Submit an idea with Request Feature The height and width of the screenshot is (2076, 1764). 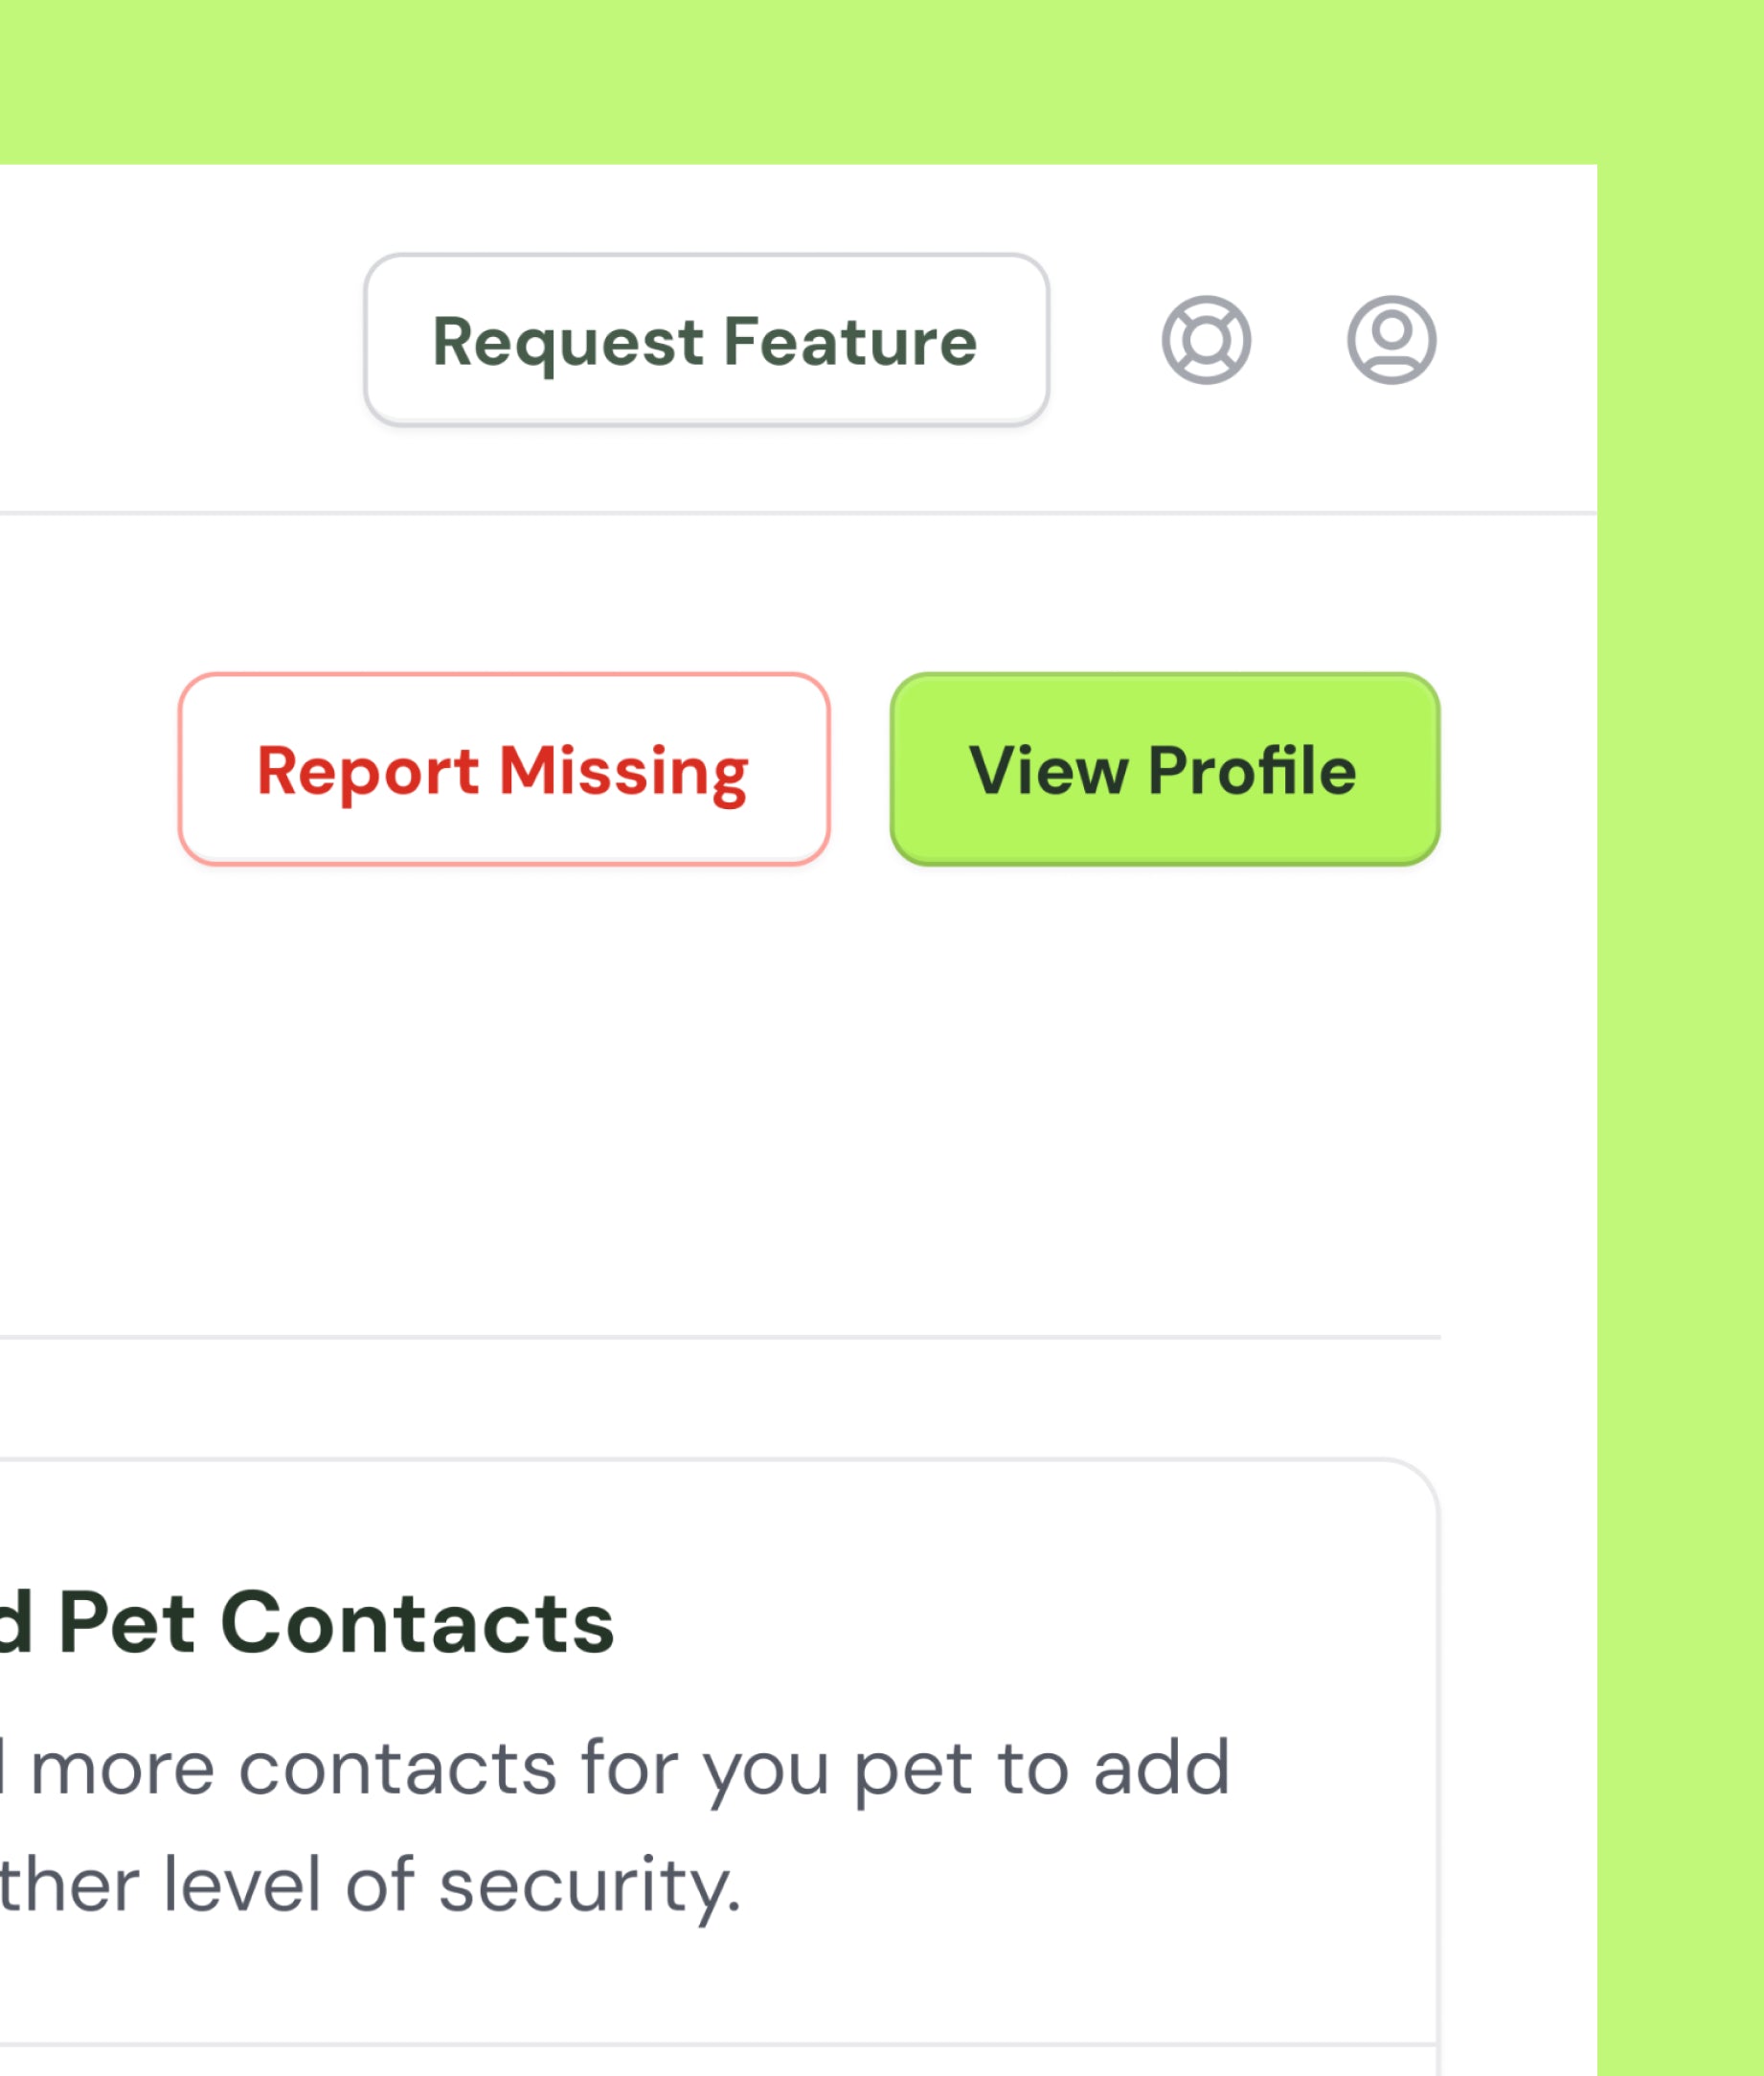706,340
